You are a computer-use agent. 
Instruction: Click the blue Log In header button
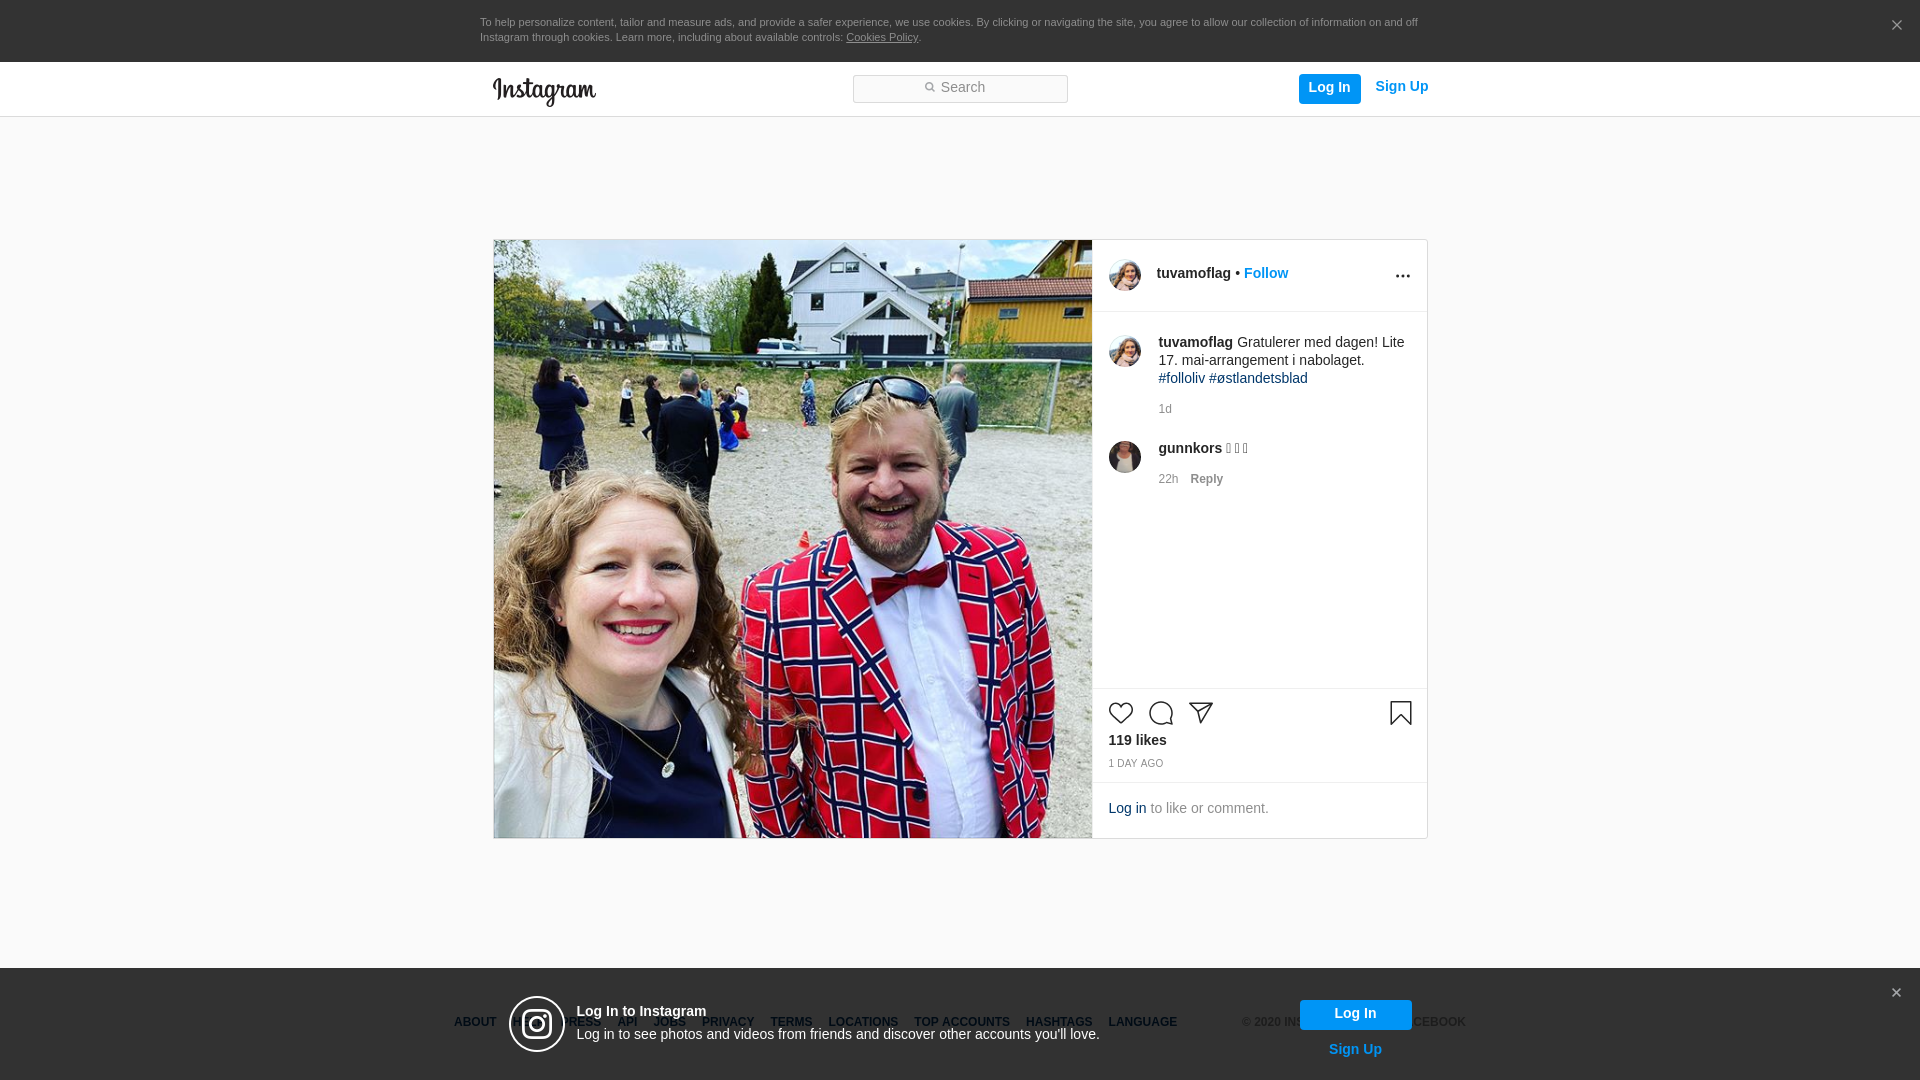tap(1329, 88)
